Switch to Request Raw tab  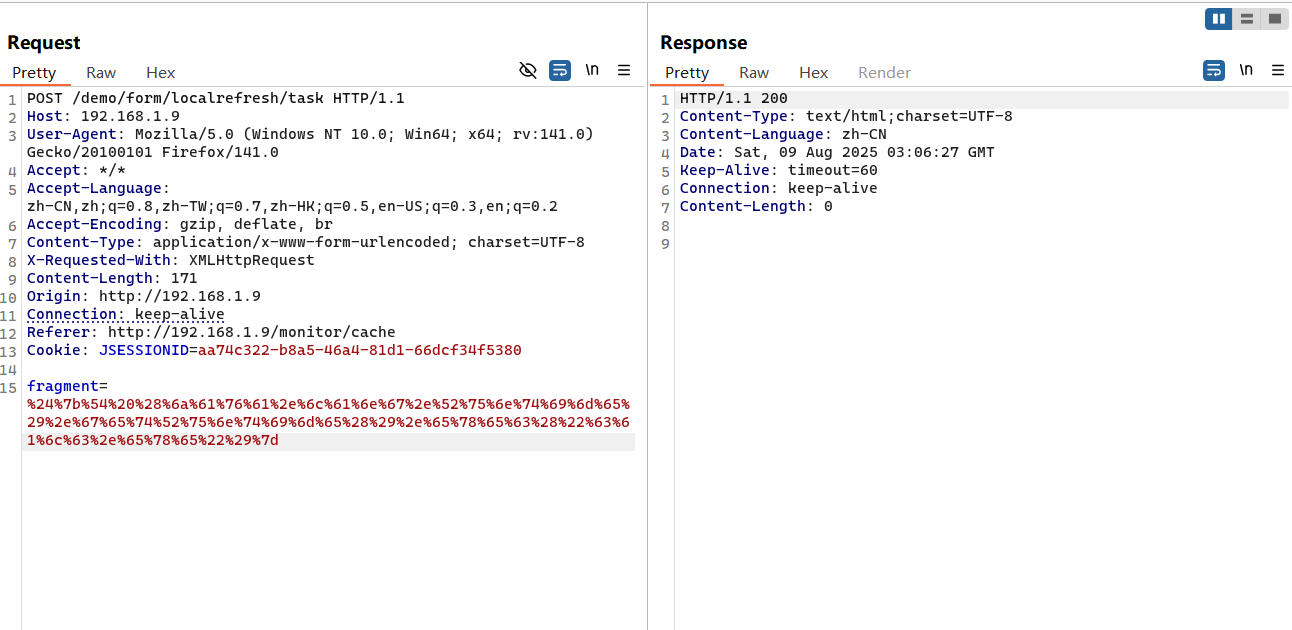pyautogui.click(x=101, y=73)
